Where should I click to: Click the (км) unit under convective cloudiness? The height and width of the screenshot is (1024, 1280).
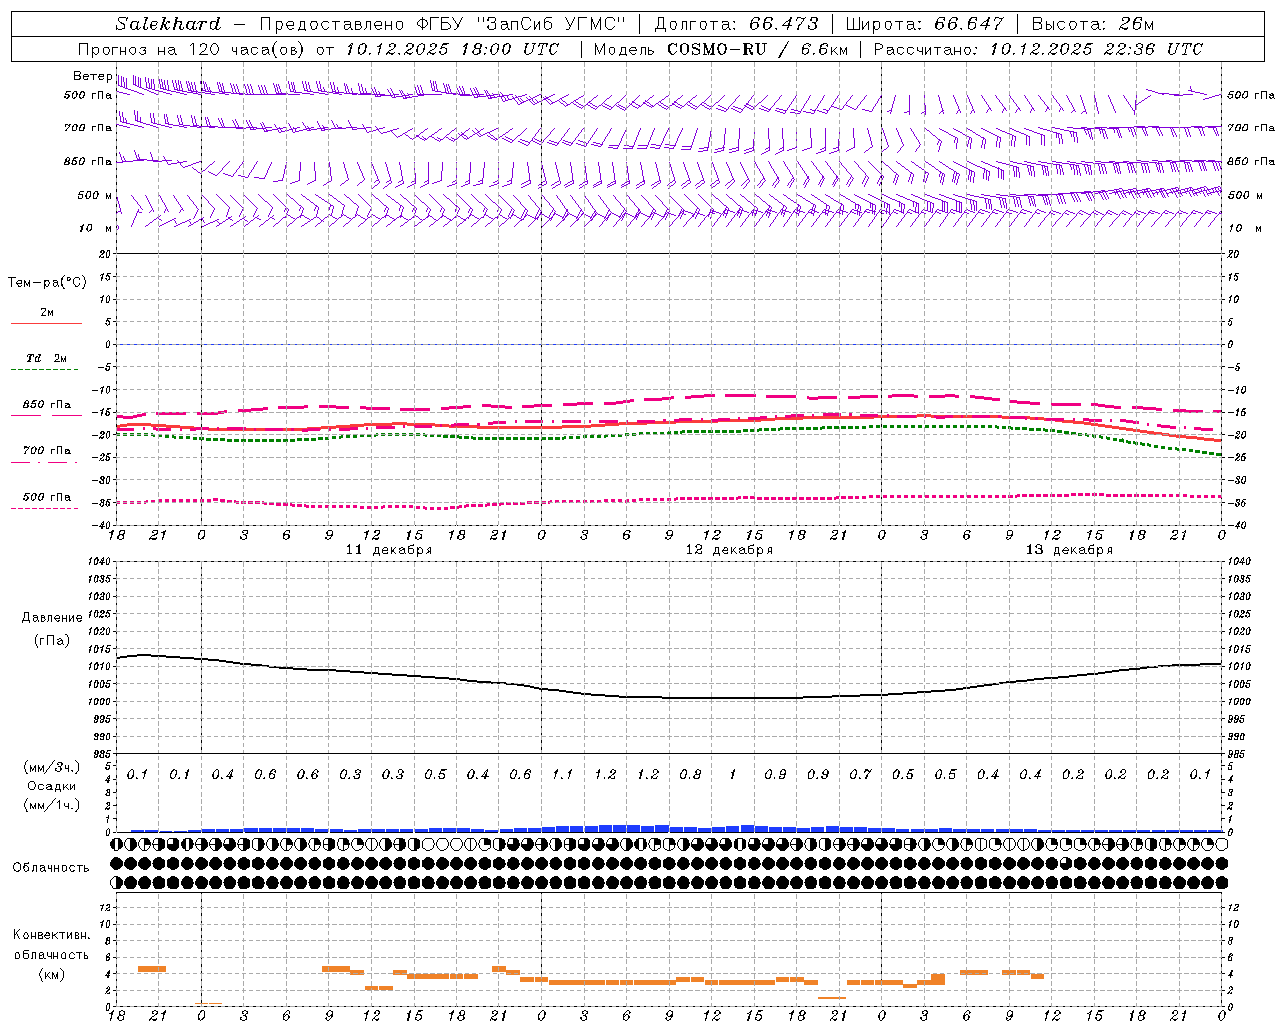tap(52, 974)
